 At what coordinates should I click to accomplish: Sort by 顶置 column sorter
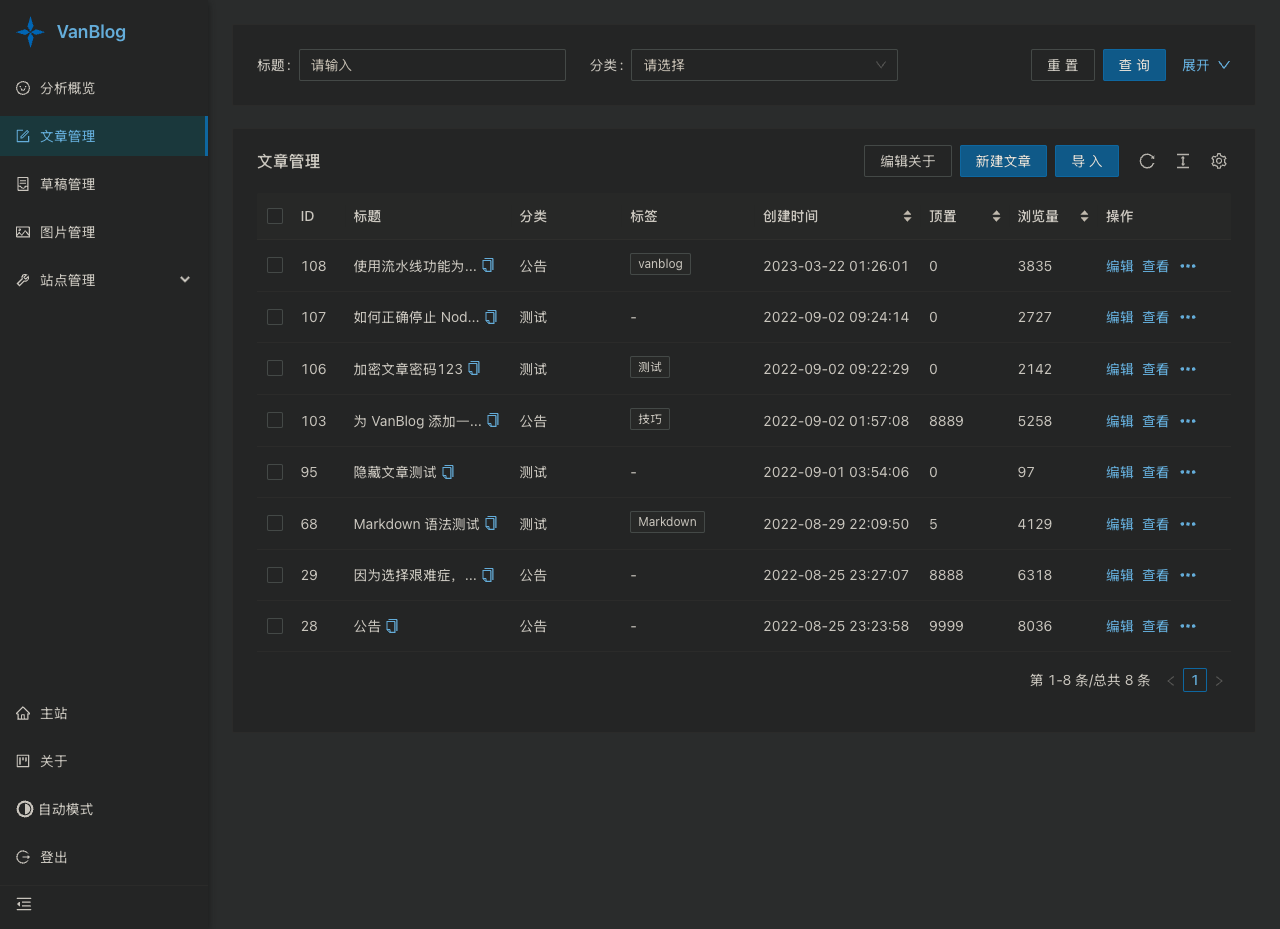pos(996,216)
